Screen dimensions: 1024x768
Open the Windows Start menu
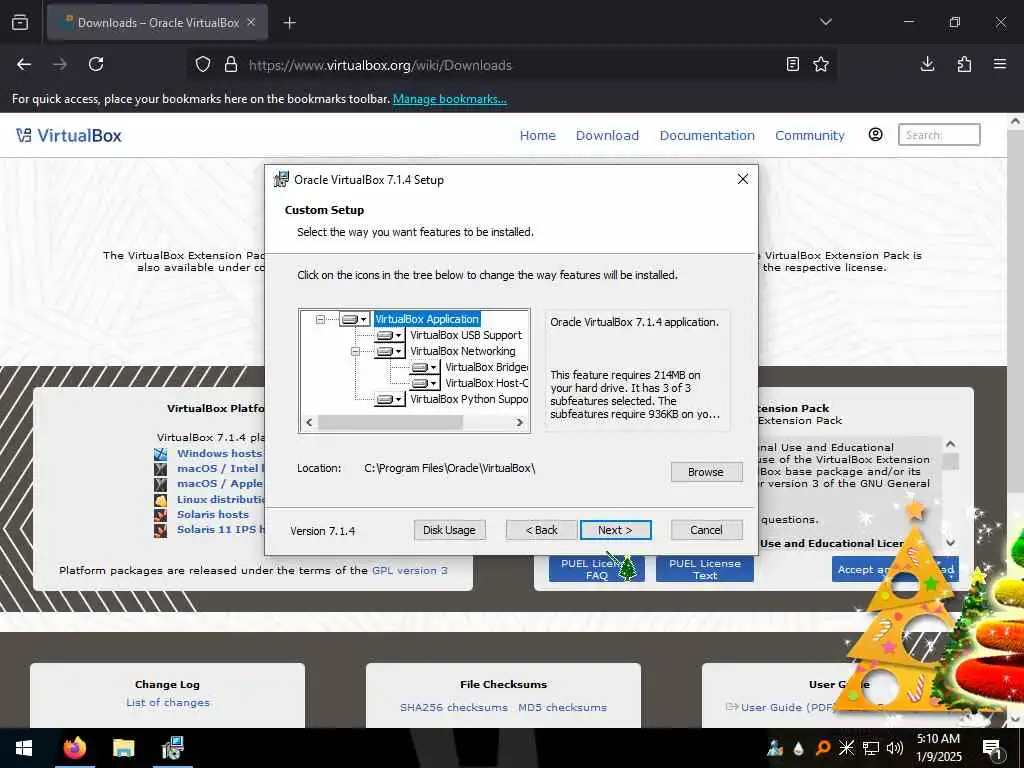pyautogui.click(x=24, y=748)
